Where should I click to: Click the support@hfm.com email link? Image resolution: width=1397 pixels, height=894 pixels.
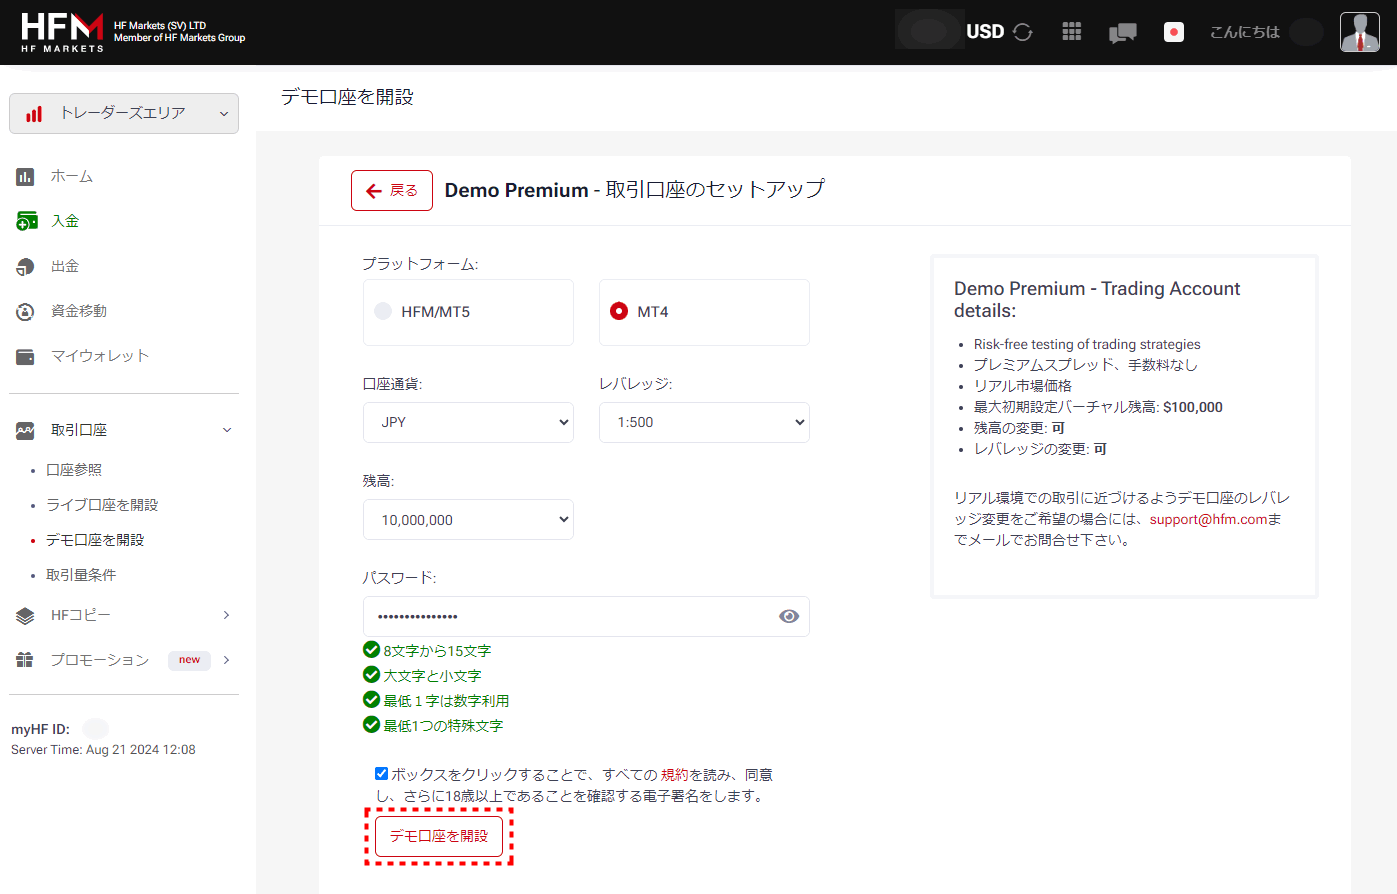point(1208,519)
